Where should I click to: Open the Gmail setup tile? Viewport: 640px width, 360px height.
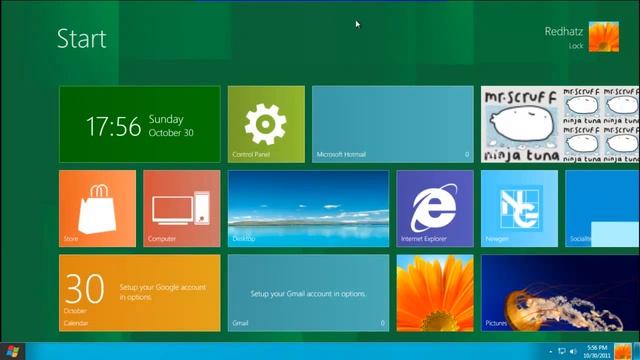pos(308,293)
